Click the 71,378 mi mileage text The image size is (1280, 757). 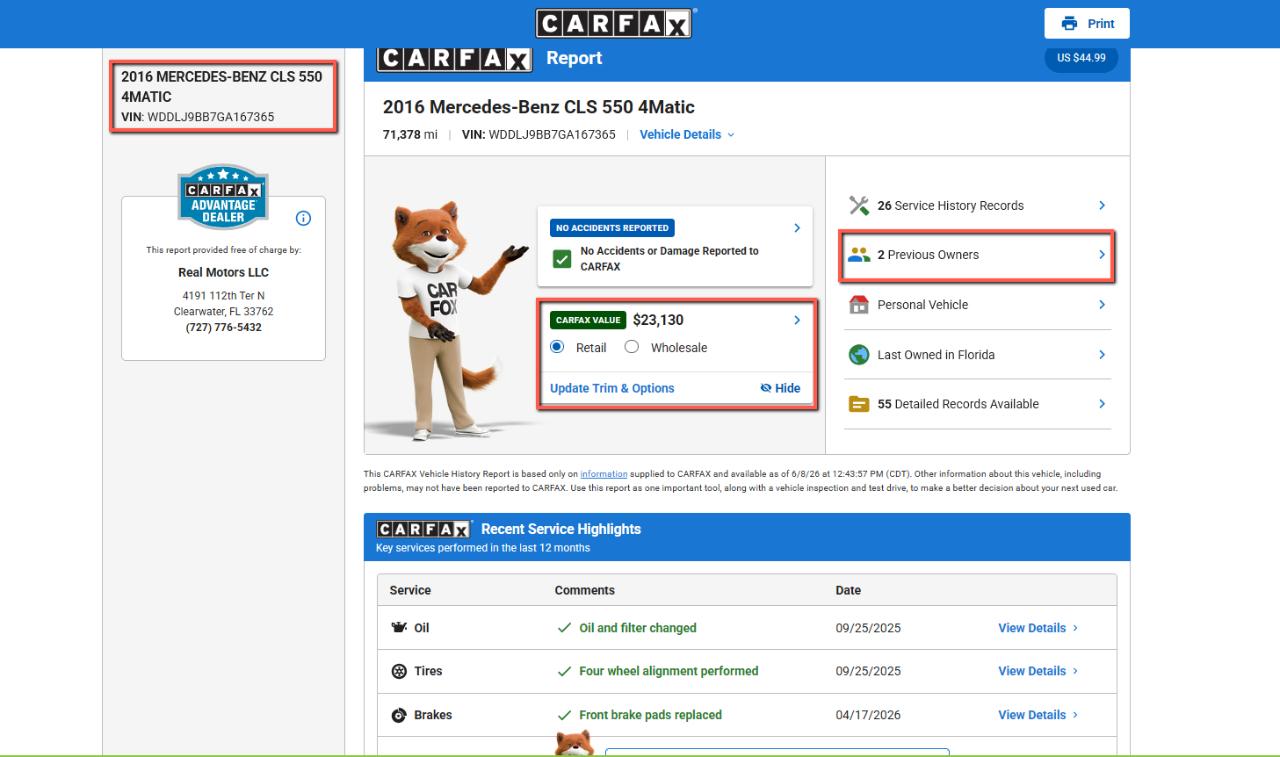click(x=410, y=135)
